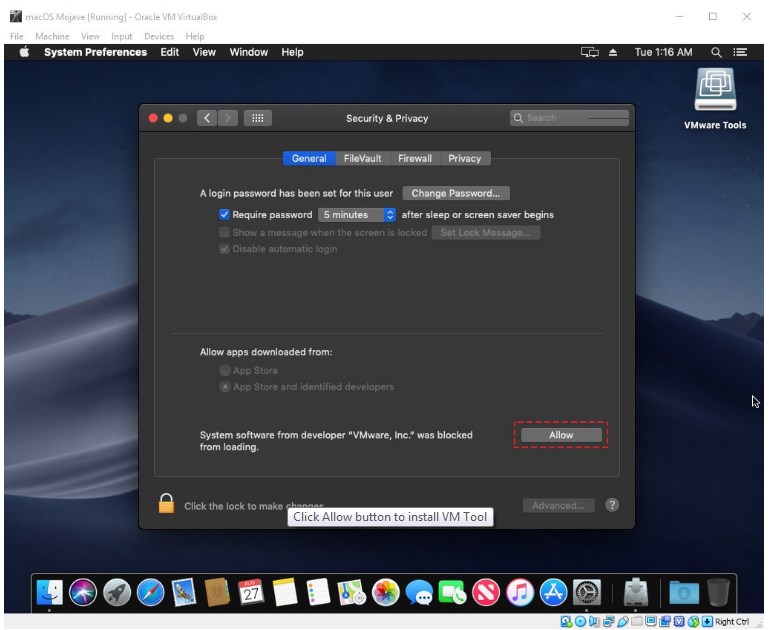Open the macOS Window menu
The image size is (769, 630).
[249, 52]
